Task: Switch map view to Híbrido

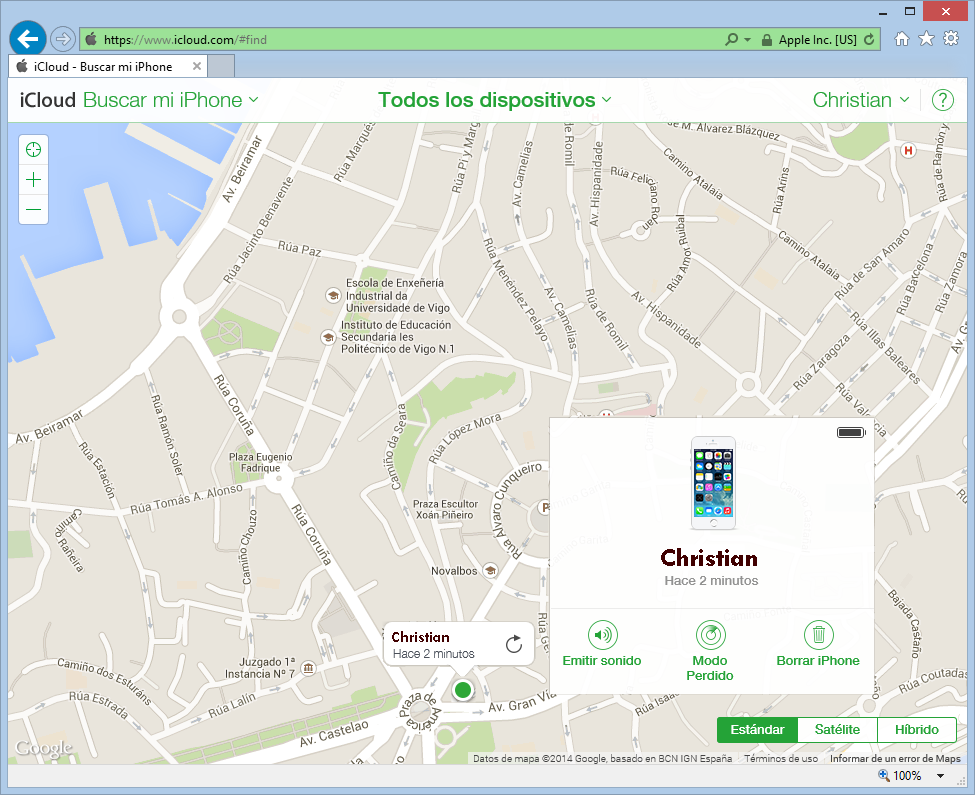Action: [x=917, y=730]
